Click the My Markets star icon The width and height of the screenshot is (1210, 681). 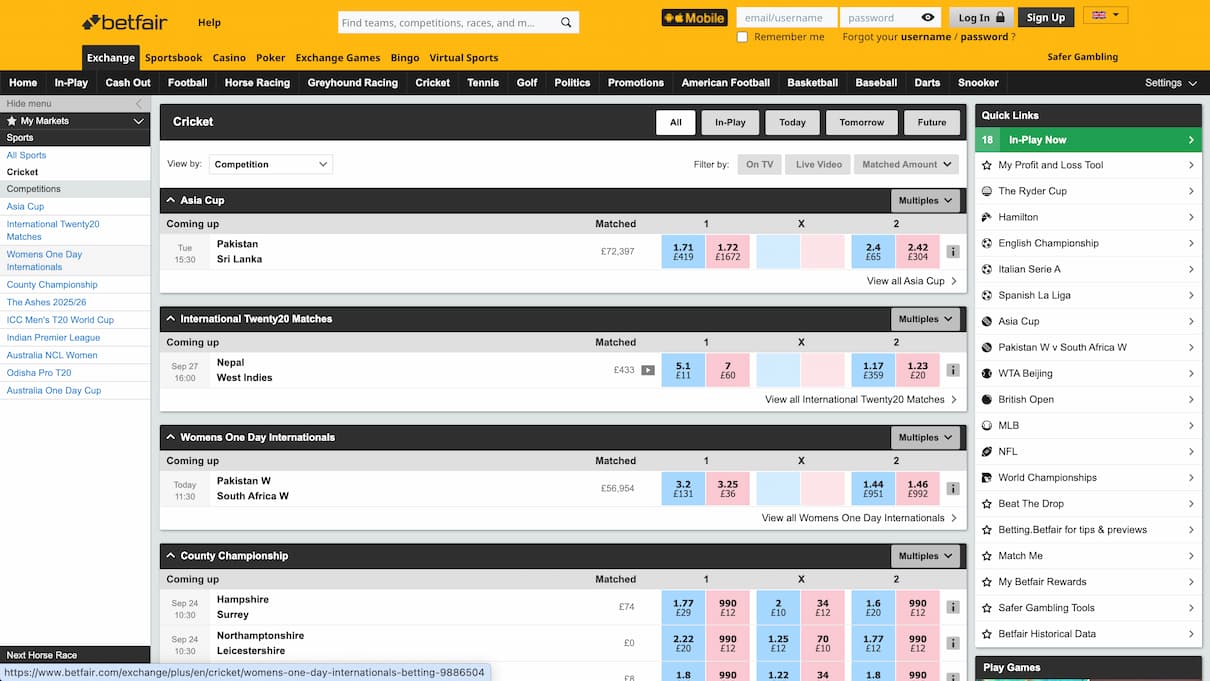(x=12, y=121)
